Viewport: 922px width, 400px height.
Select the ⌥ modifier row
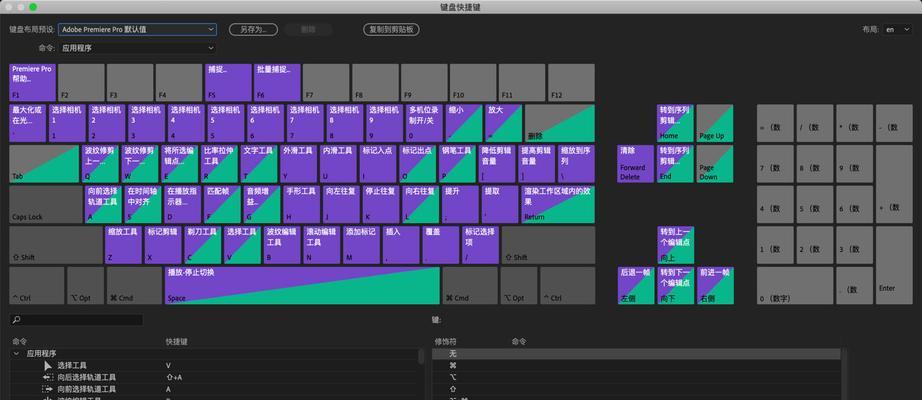pyautogui.click(x=636, y=377)
